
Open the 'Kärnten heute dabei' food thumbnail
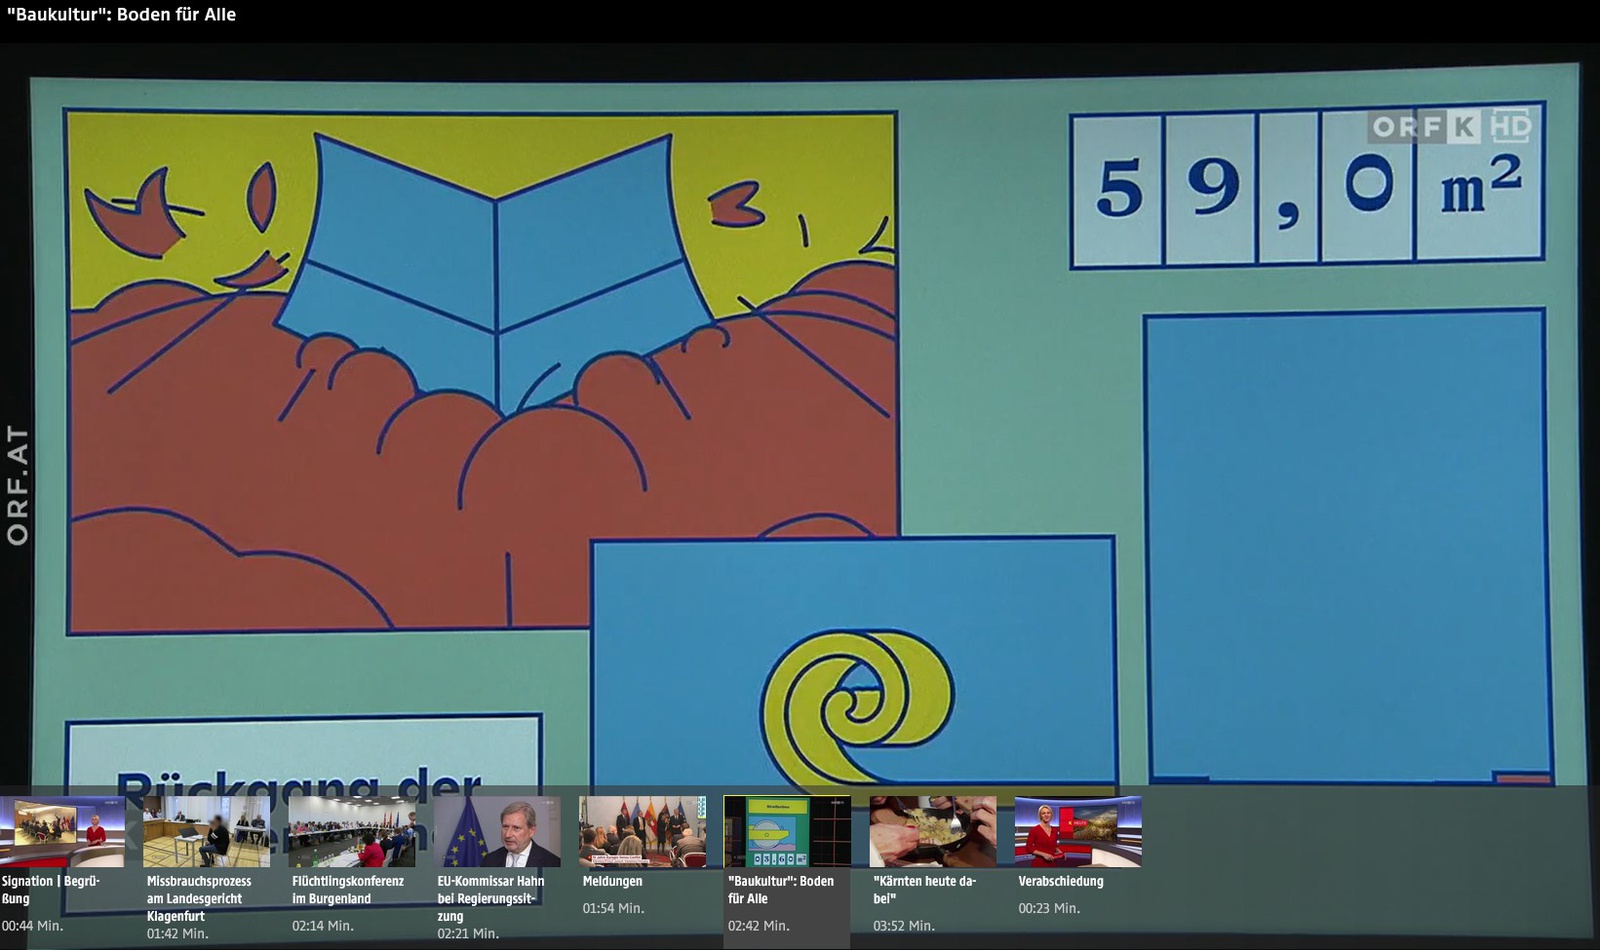932,831
